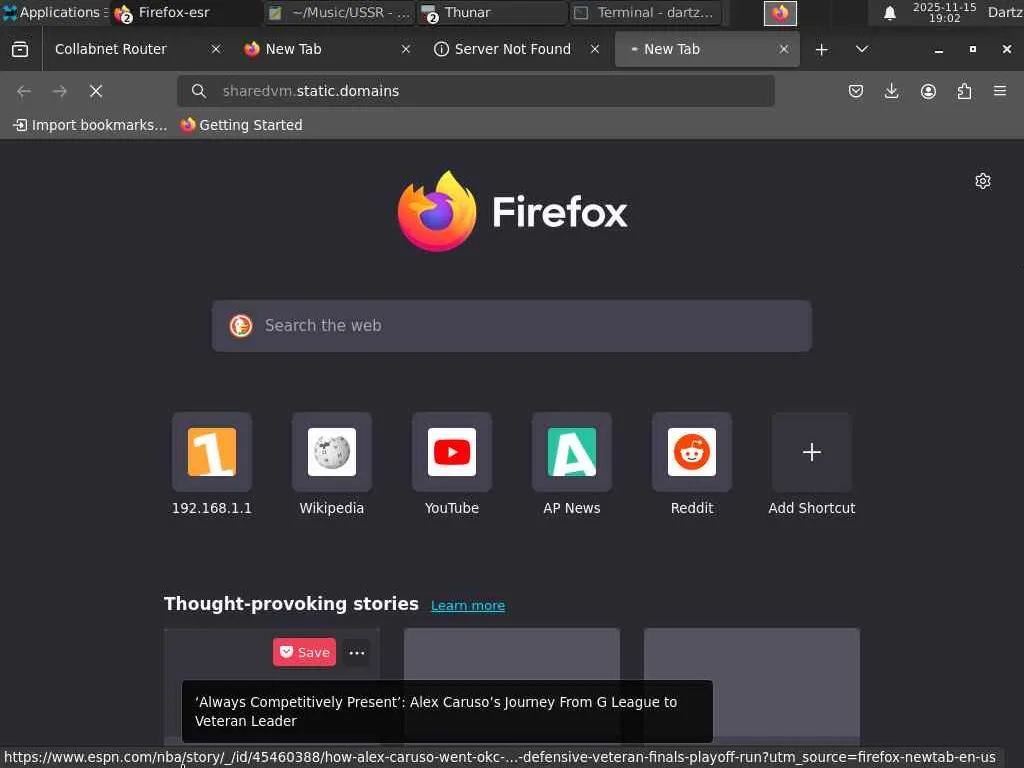Open the application hamburger menu

point(1000,91)
